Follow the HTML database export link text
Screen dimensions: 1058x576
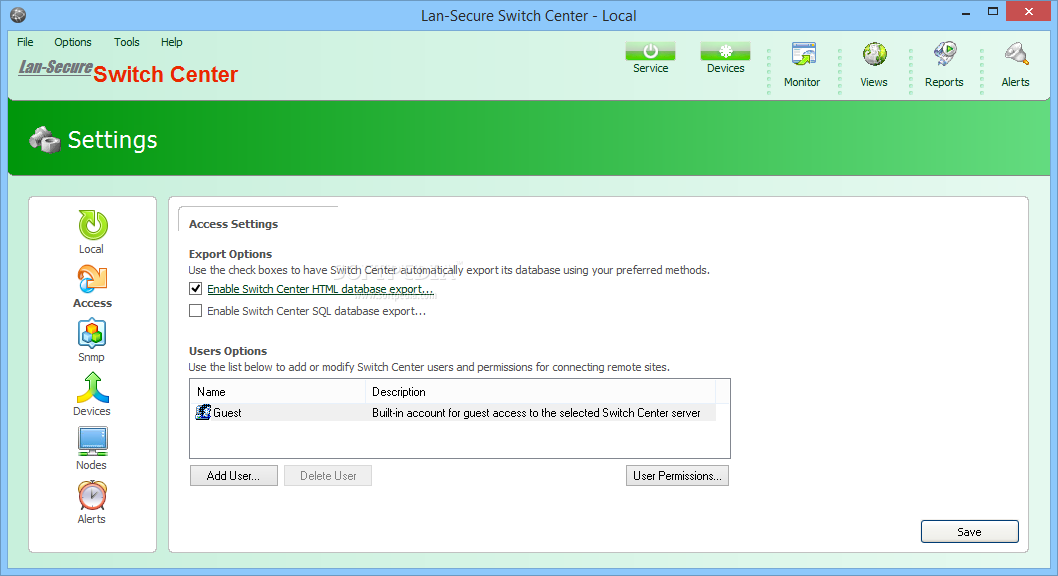pos(321,289)
